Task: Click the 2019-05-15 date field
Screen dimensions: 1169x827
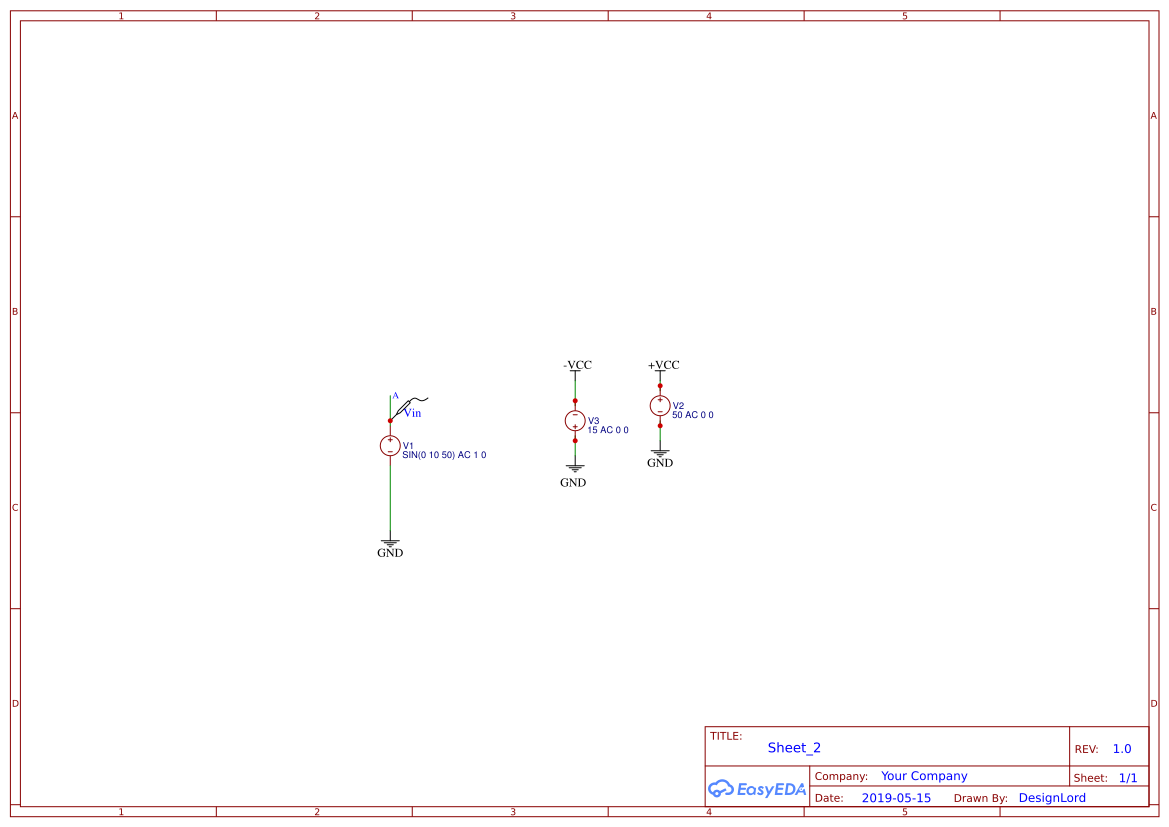Action: point(897,797)
